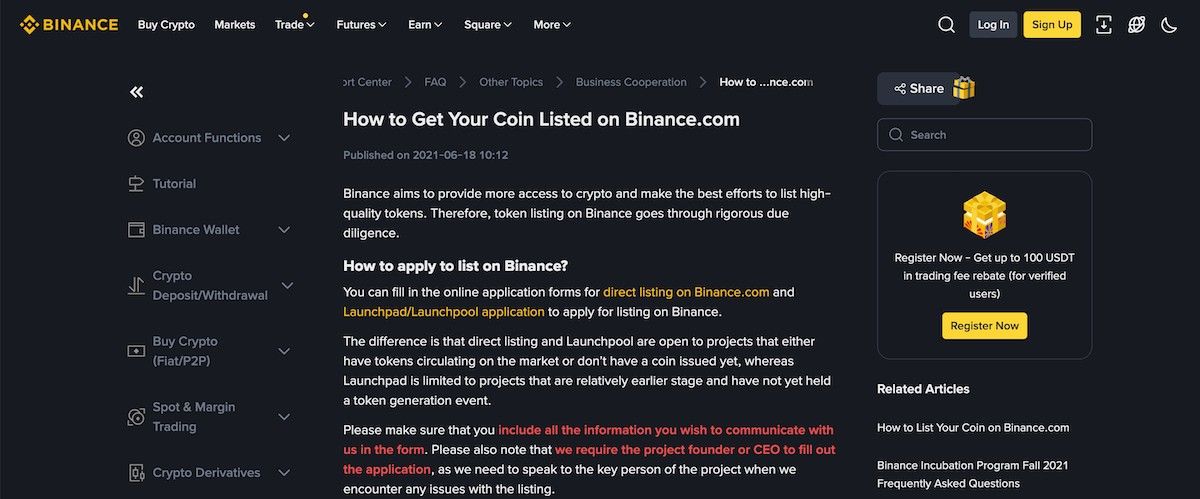
Task: Open the Buy Crypto menu item
Action: [166, 25]
